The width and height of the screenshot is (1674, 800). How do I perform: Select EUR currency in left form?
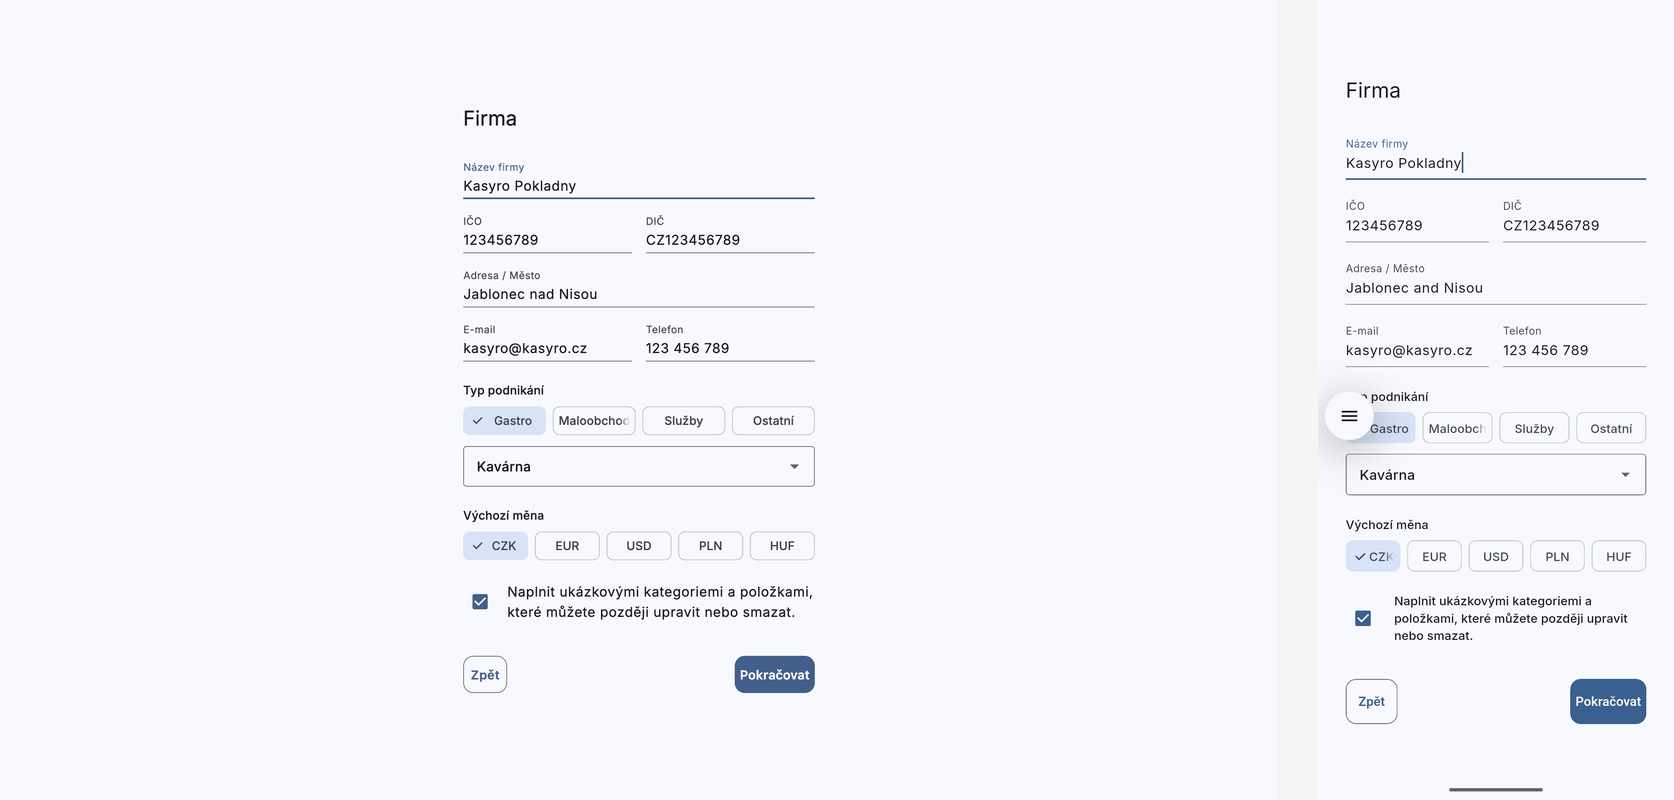point(567,546)
